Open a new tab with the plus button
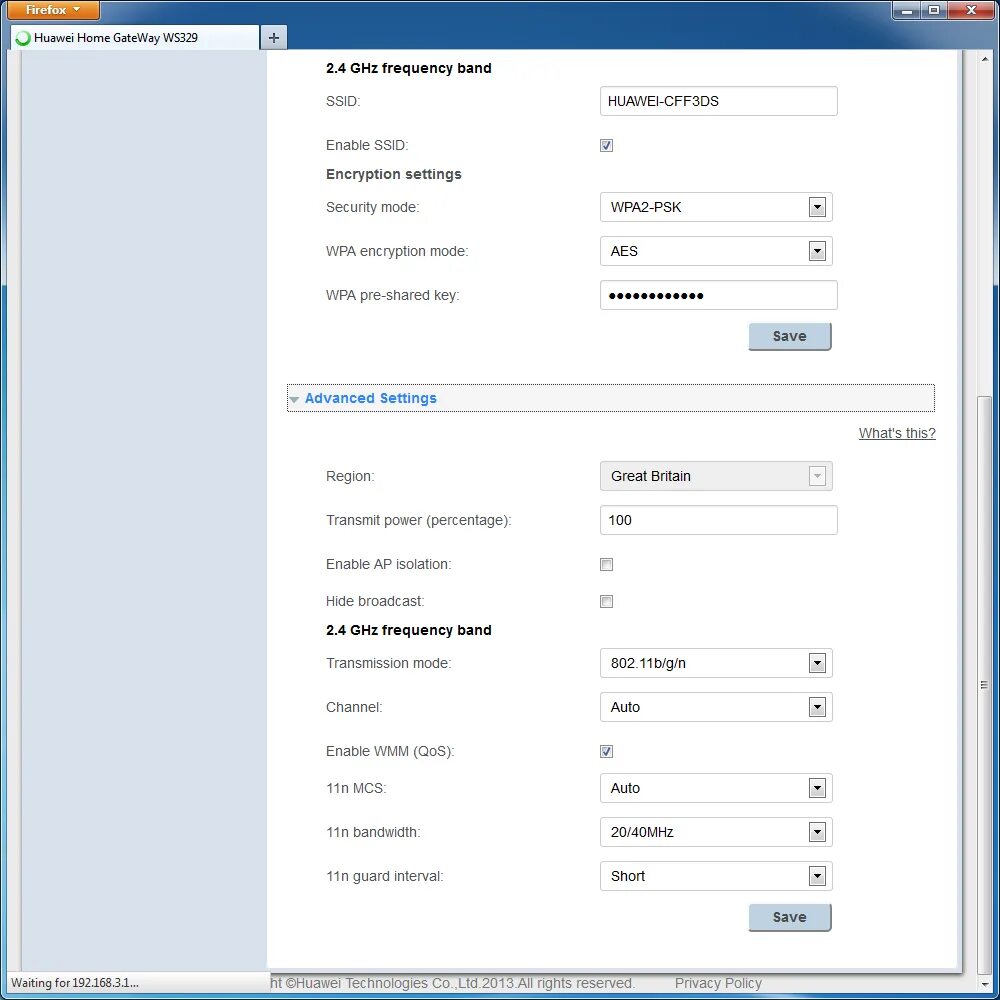The height and width of the screenshot is (1000, 1000). pos(274,38)
